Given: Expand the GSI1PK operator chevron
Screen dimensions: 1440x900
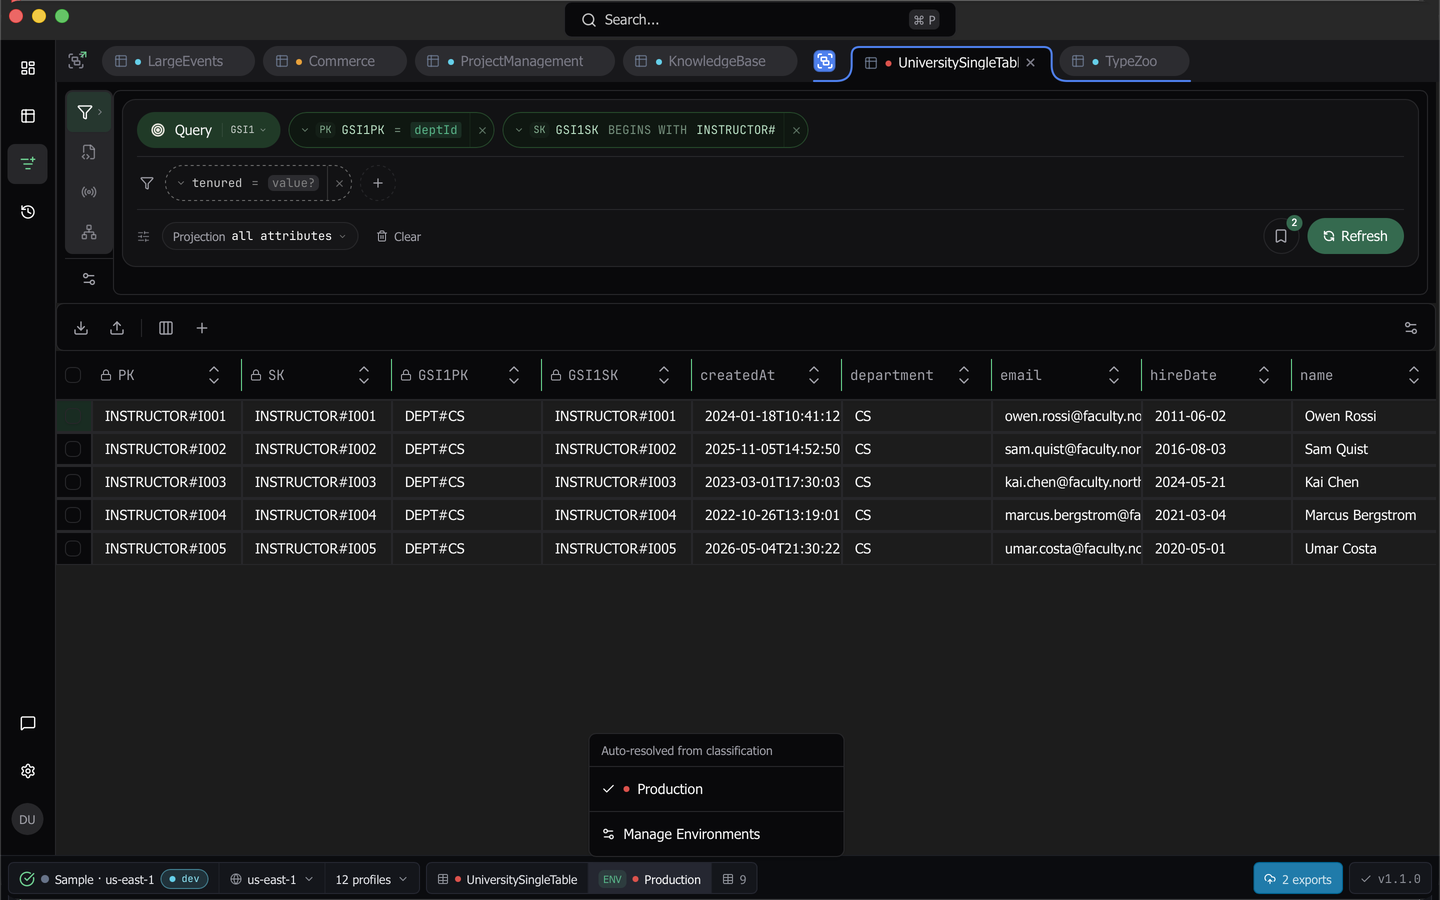Looking at the screenshot, I should click(305, 130).
